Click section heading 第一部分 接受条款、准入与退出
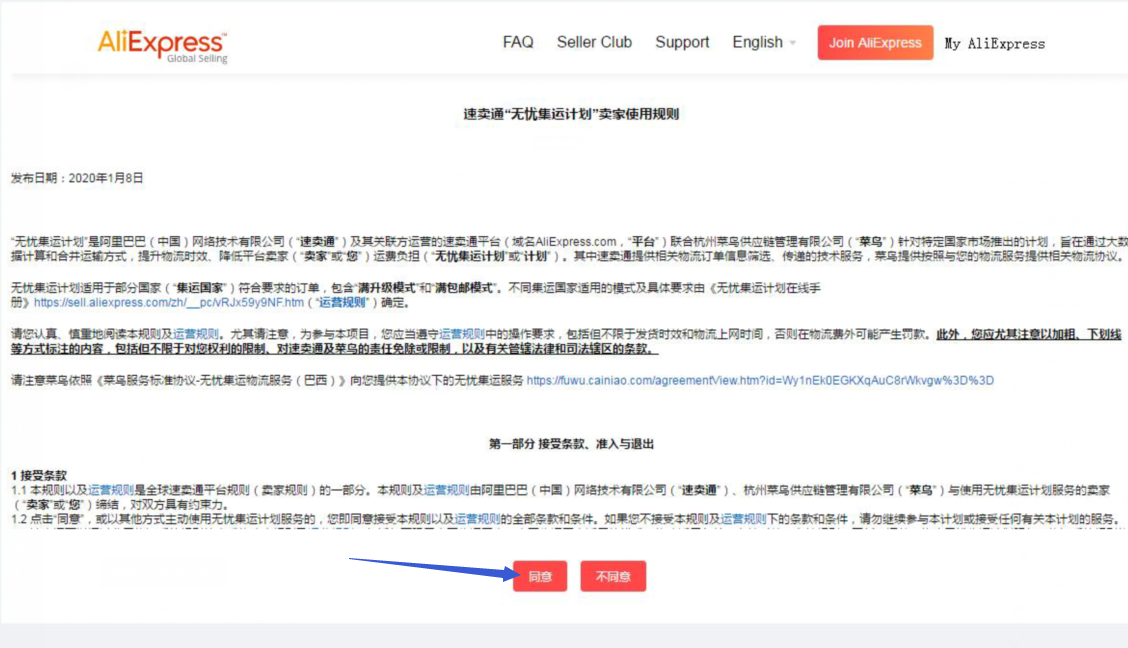The image size is (1128, 648). tap(571, 444)
